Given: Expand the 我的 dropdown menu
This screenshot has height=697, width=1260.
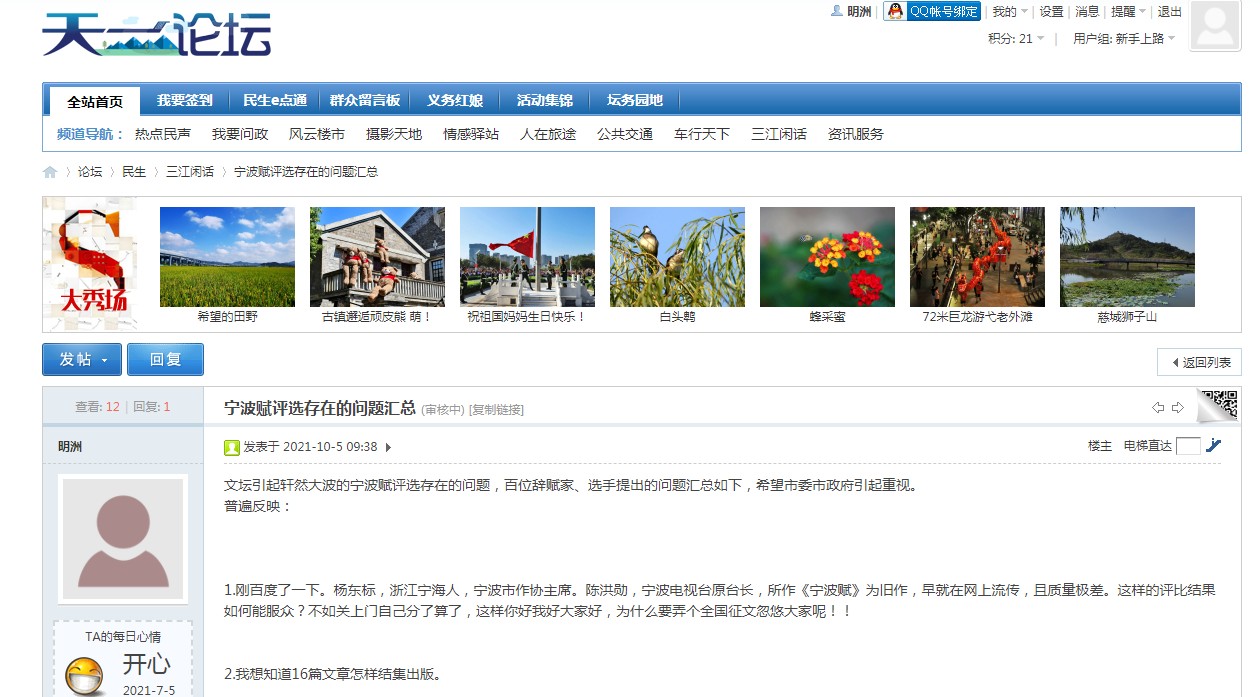Looking at the screenshot, I should (x=1009, y=12).
